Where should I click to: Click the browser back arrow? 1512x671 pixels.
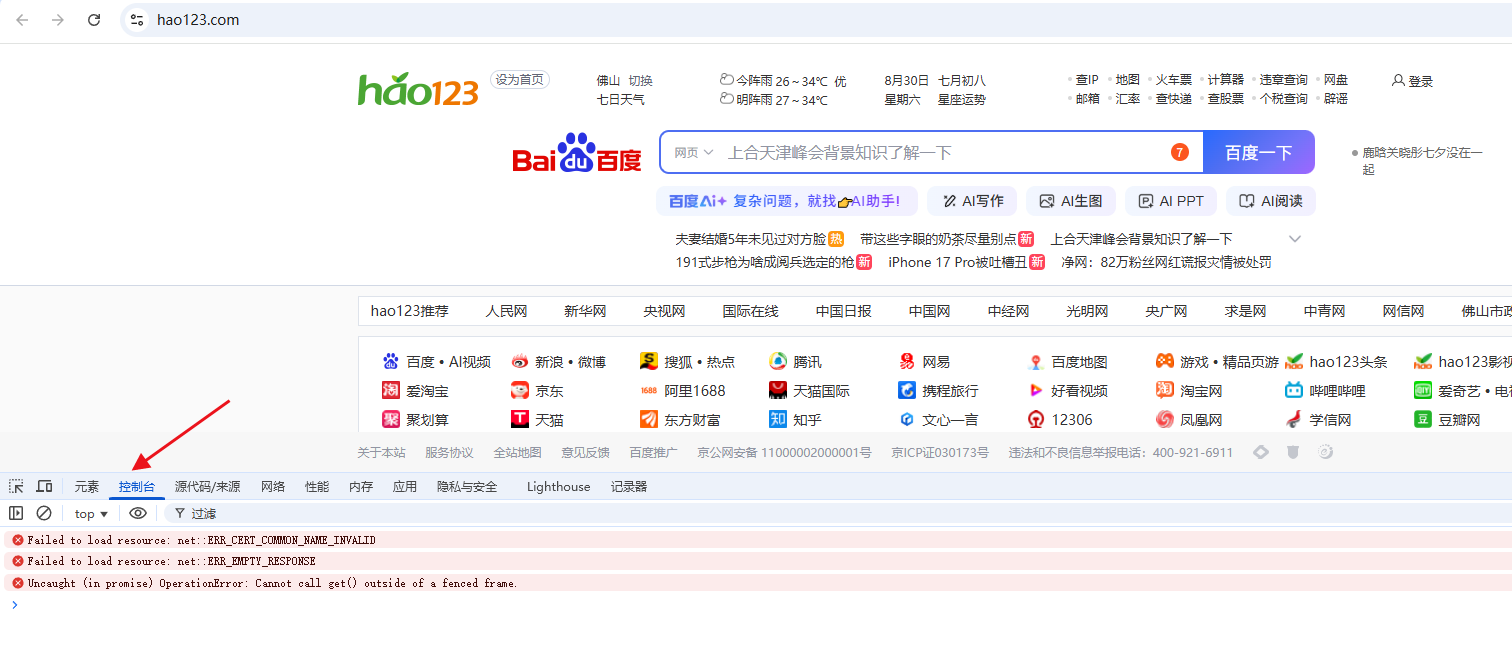[22, 20]
